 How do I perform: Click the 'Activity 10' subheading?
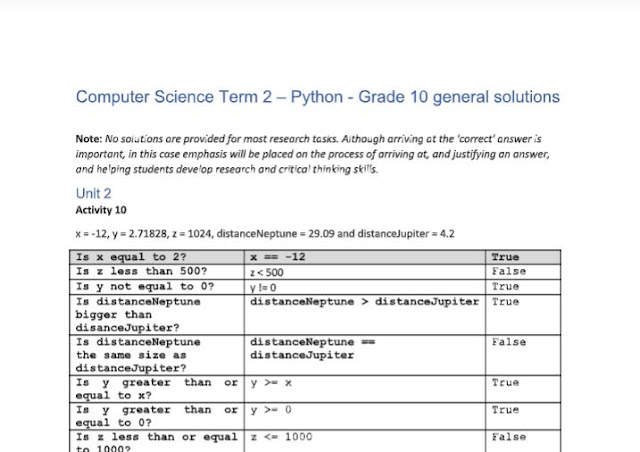101,211
